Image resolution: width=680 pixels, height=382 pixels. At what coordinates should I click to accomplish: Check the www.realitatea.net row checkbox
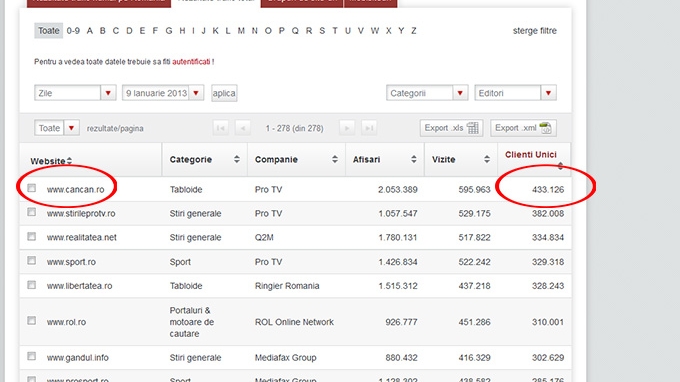click(31, 236)
